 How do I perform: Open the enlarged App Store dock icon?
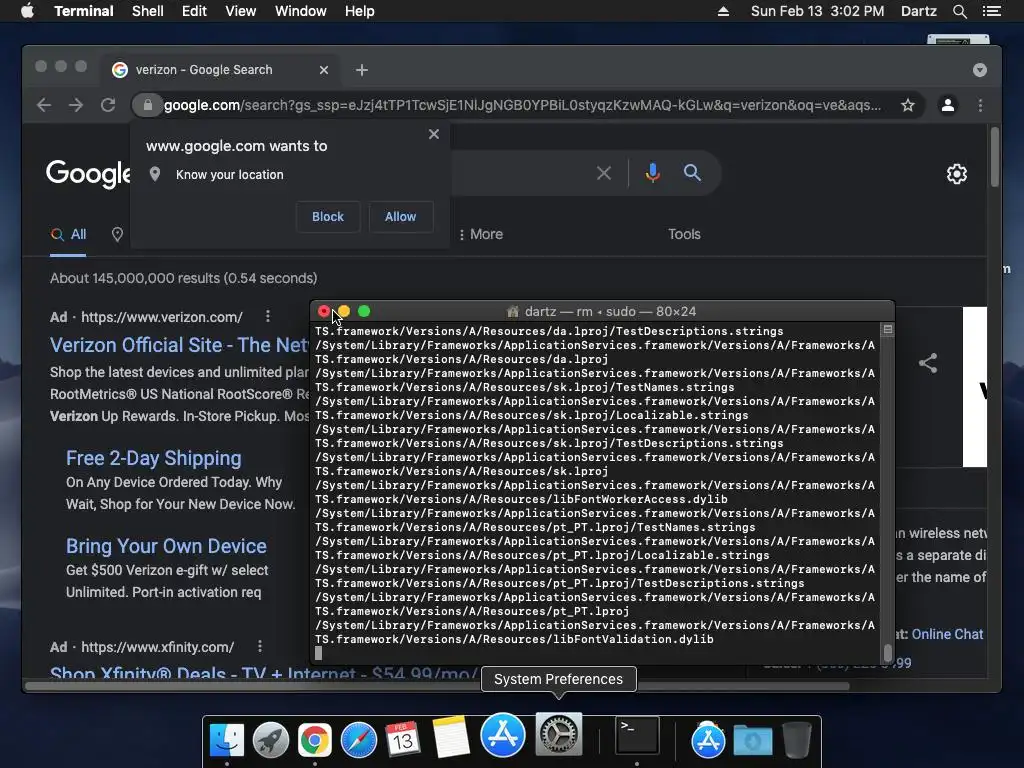tap(502, 735)
